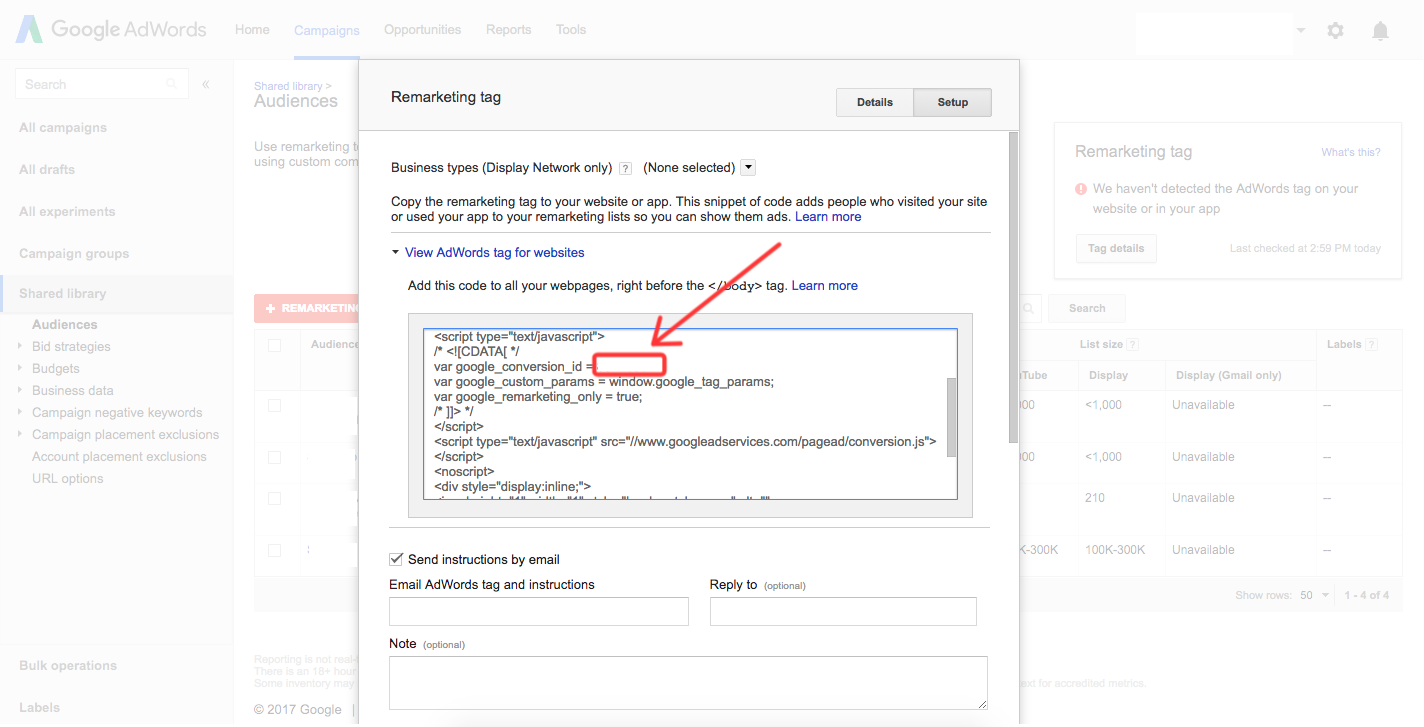Click the help icon next to Business types
Viewport: 1424px width, 727px height.
tap(625, 168)
